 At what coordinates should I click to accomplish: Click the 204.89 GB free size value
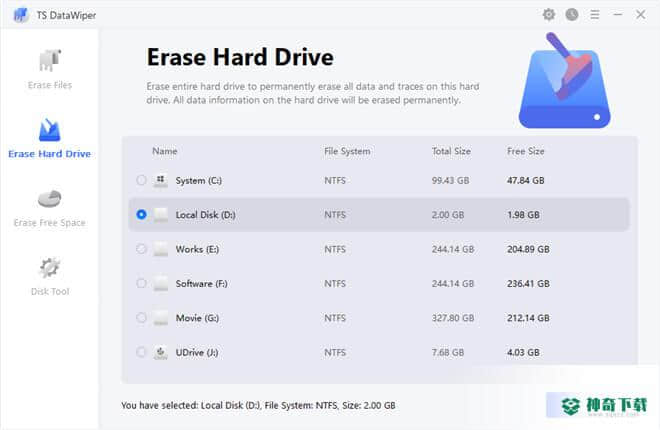point(528,250)
